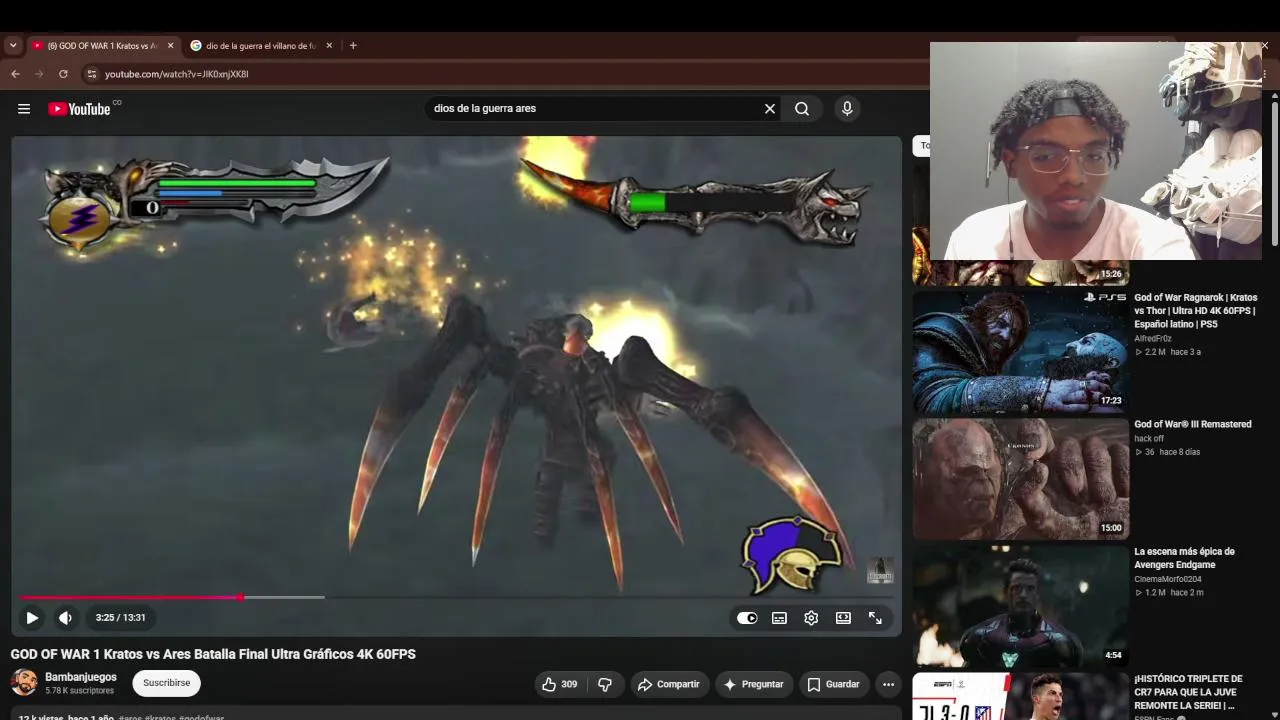
Task: Switch to theater mode
Action: 843,618
